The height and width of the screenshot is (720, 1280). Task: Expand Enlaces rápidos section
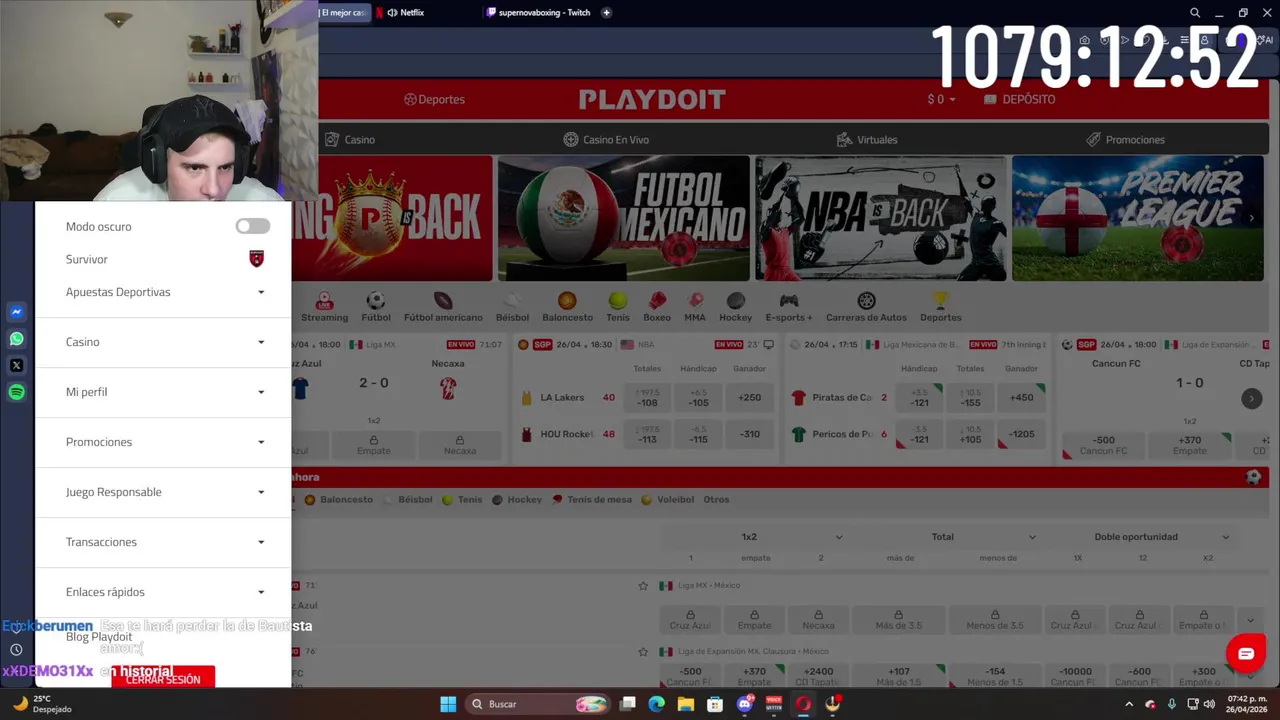coord(164,592)
